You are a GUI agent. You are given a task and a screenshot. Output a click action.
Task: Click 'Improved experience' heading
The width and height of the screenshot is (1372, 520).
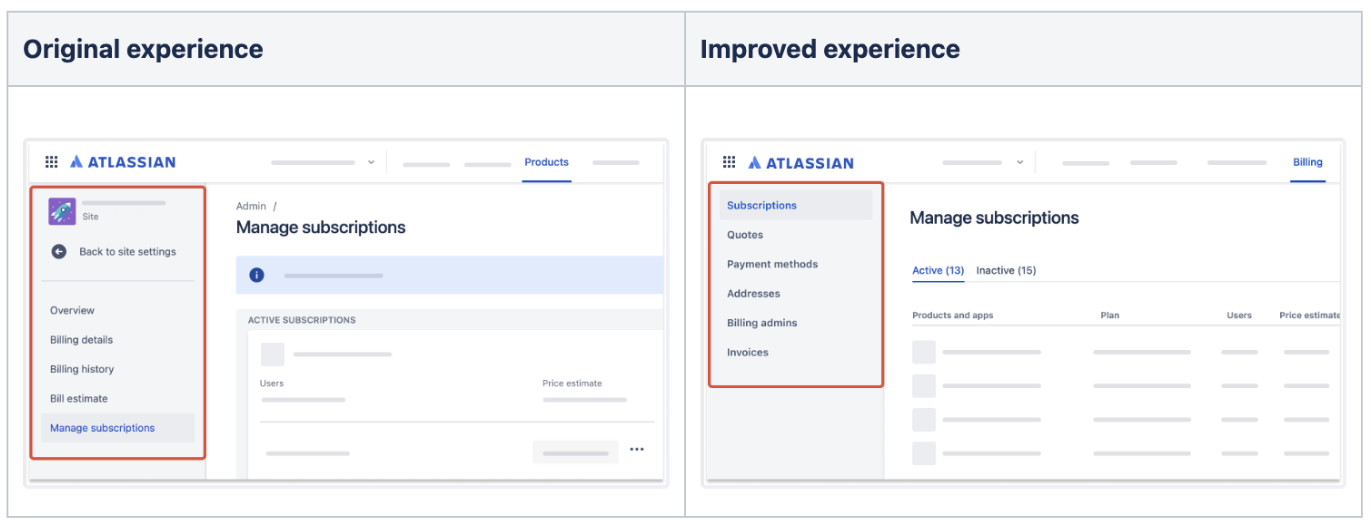[x=830, y=49]
